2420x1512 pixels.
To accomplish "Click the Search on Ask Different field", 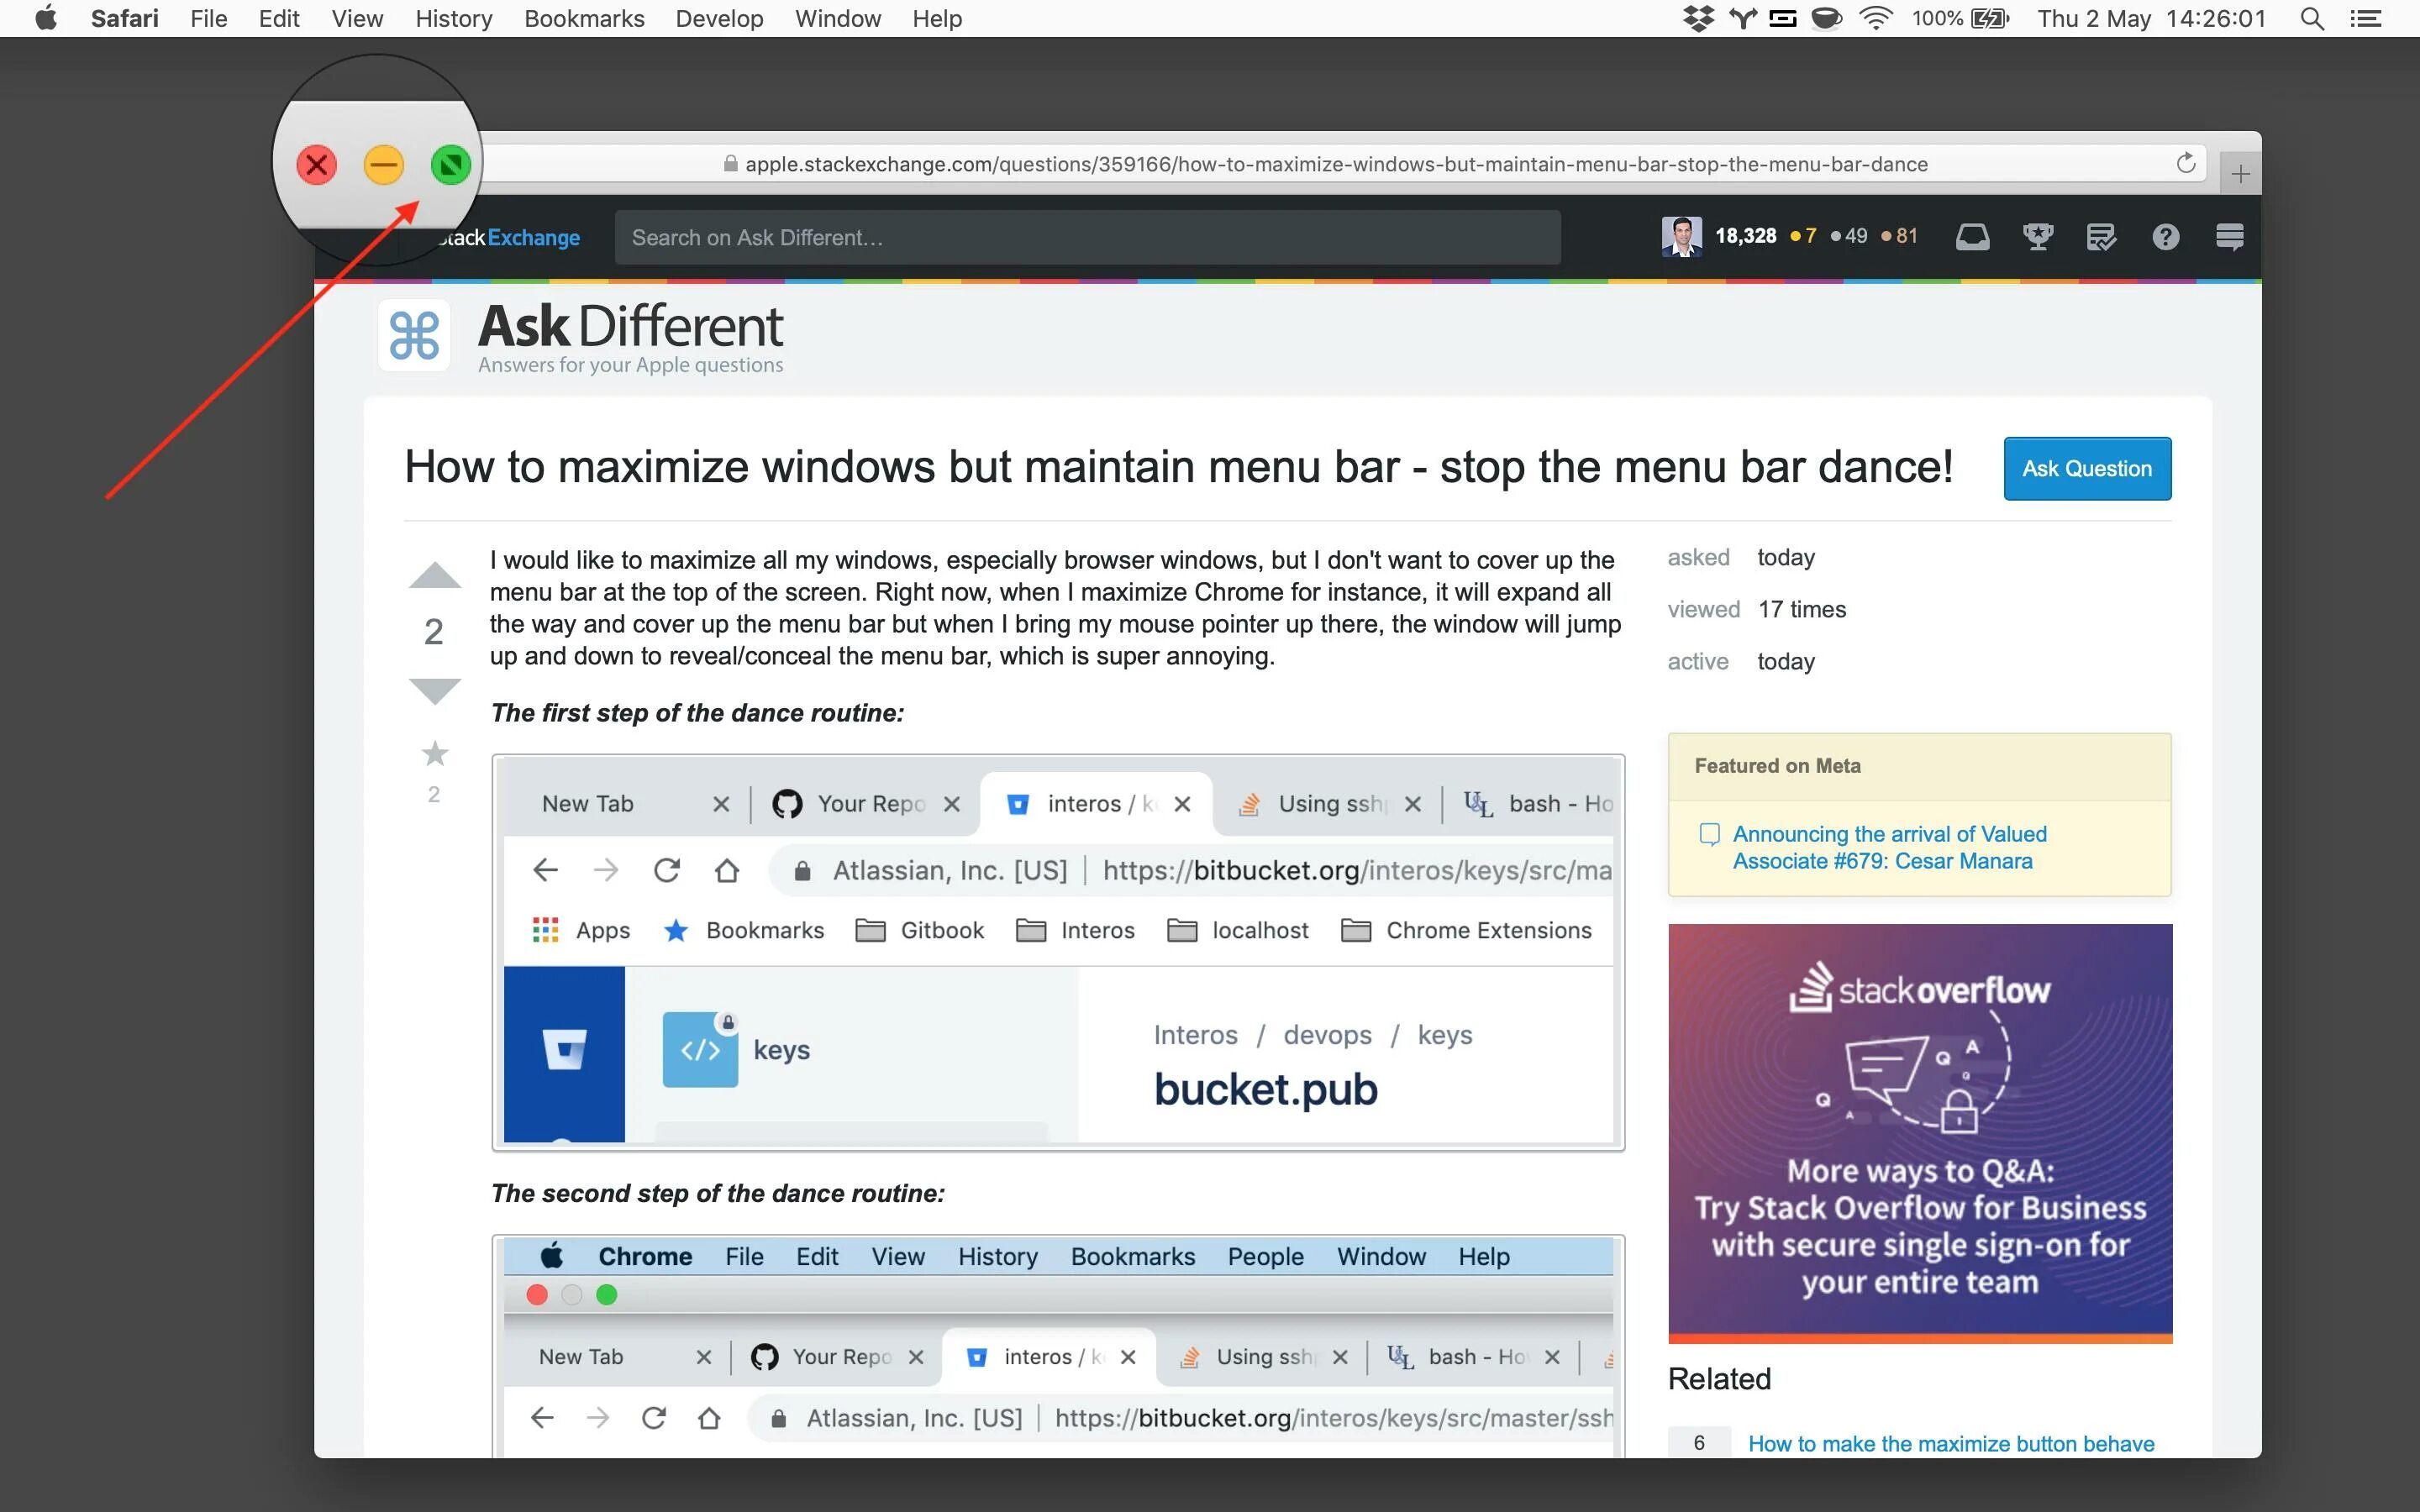I will tap(1087, 238).
